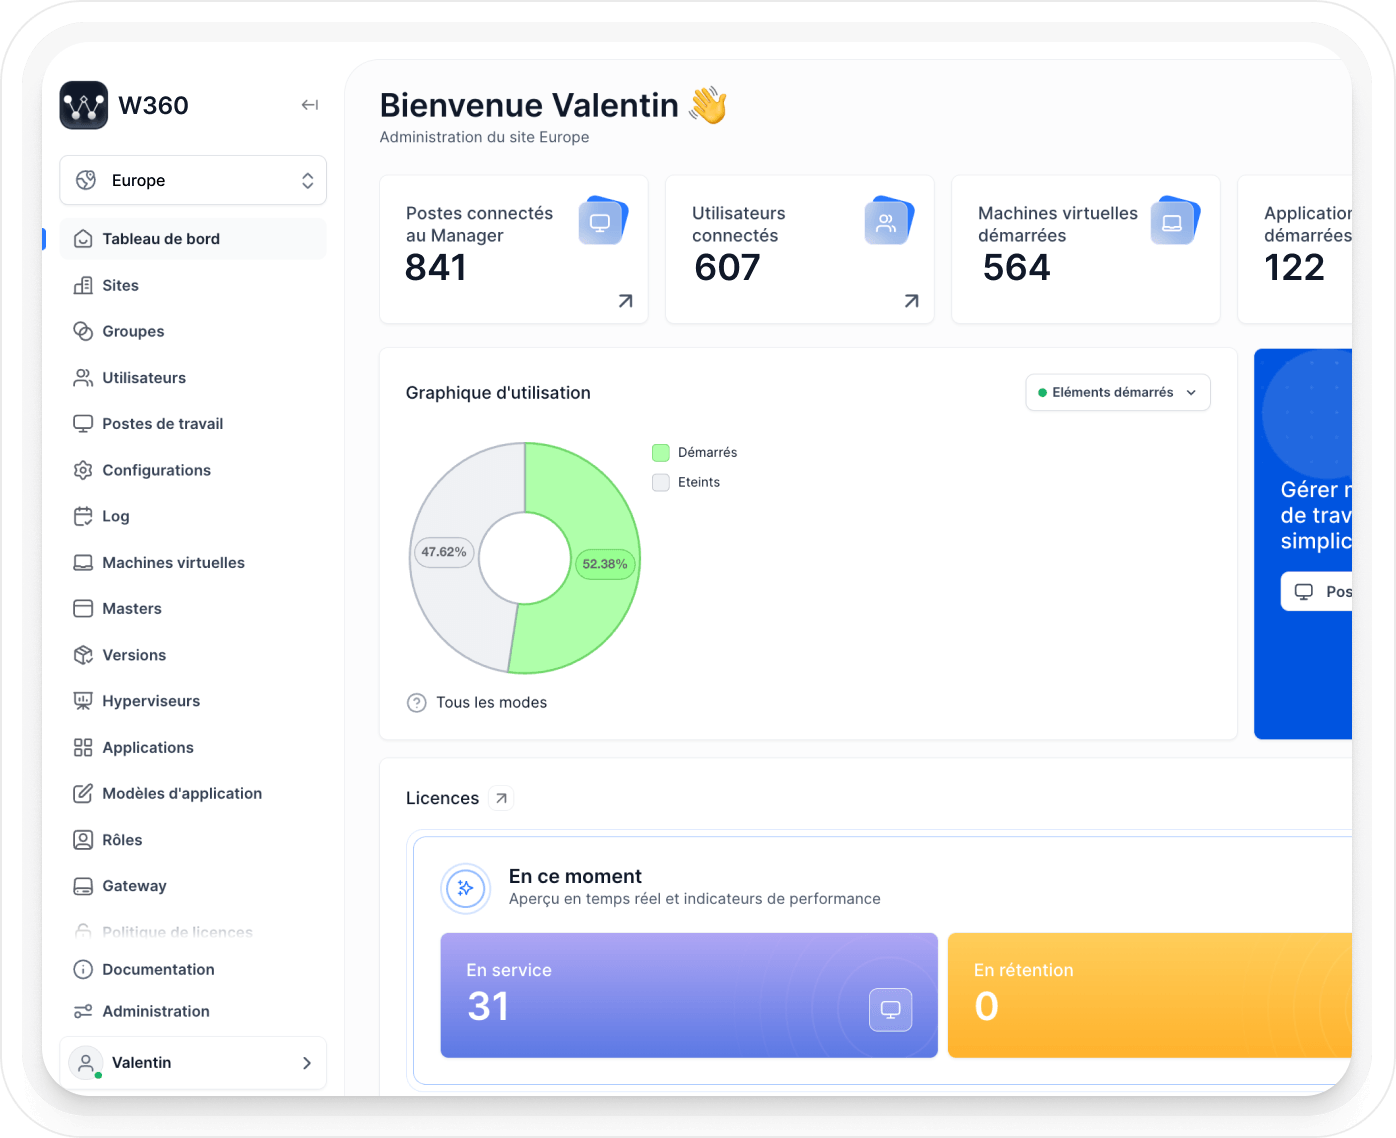Screen dimensions: 1396x1138
Task: Collapse the sidebar with the arrow icon
Action: 310,105
